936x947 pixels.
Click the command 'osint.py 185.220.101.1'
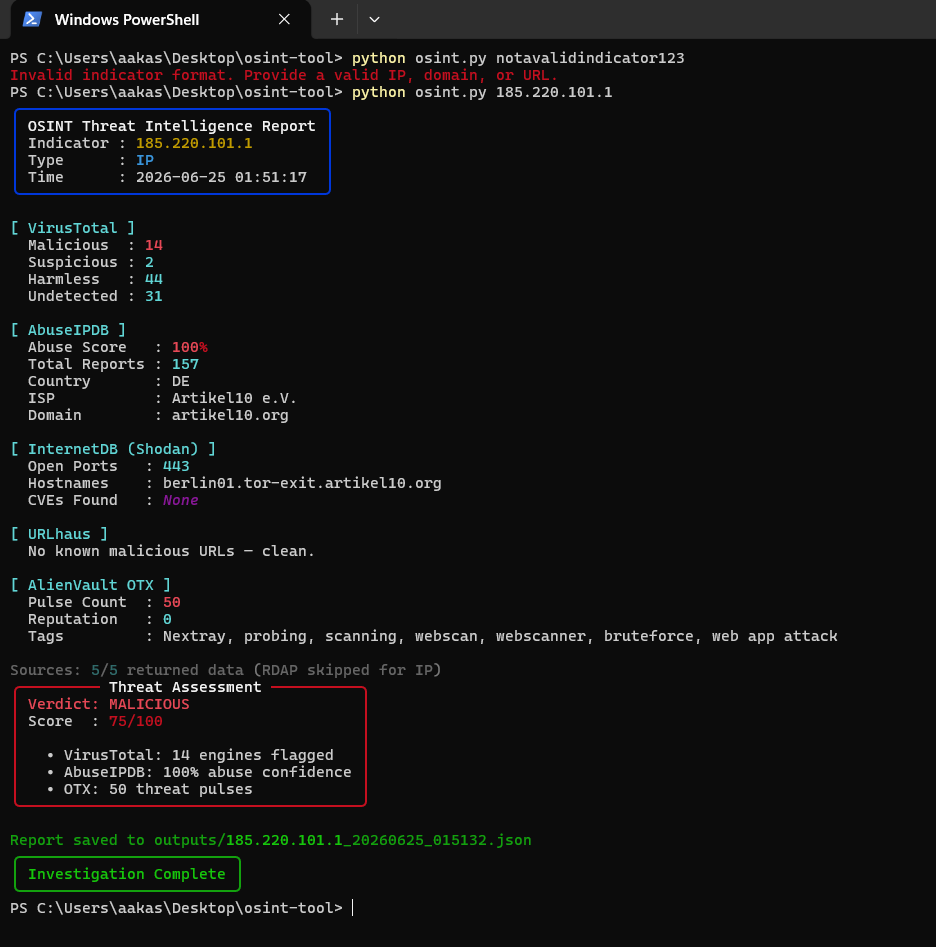pos(513,92)
